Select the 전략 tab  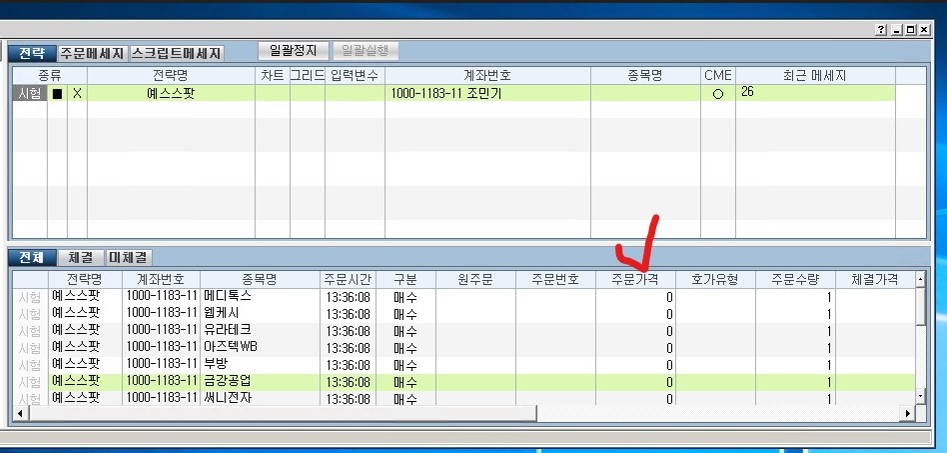[31, 53]
